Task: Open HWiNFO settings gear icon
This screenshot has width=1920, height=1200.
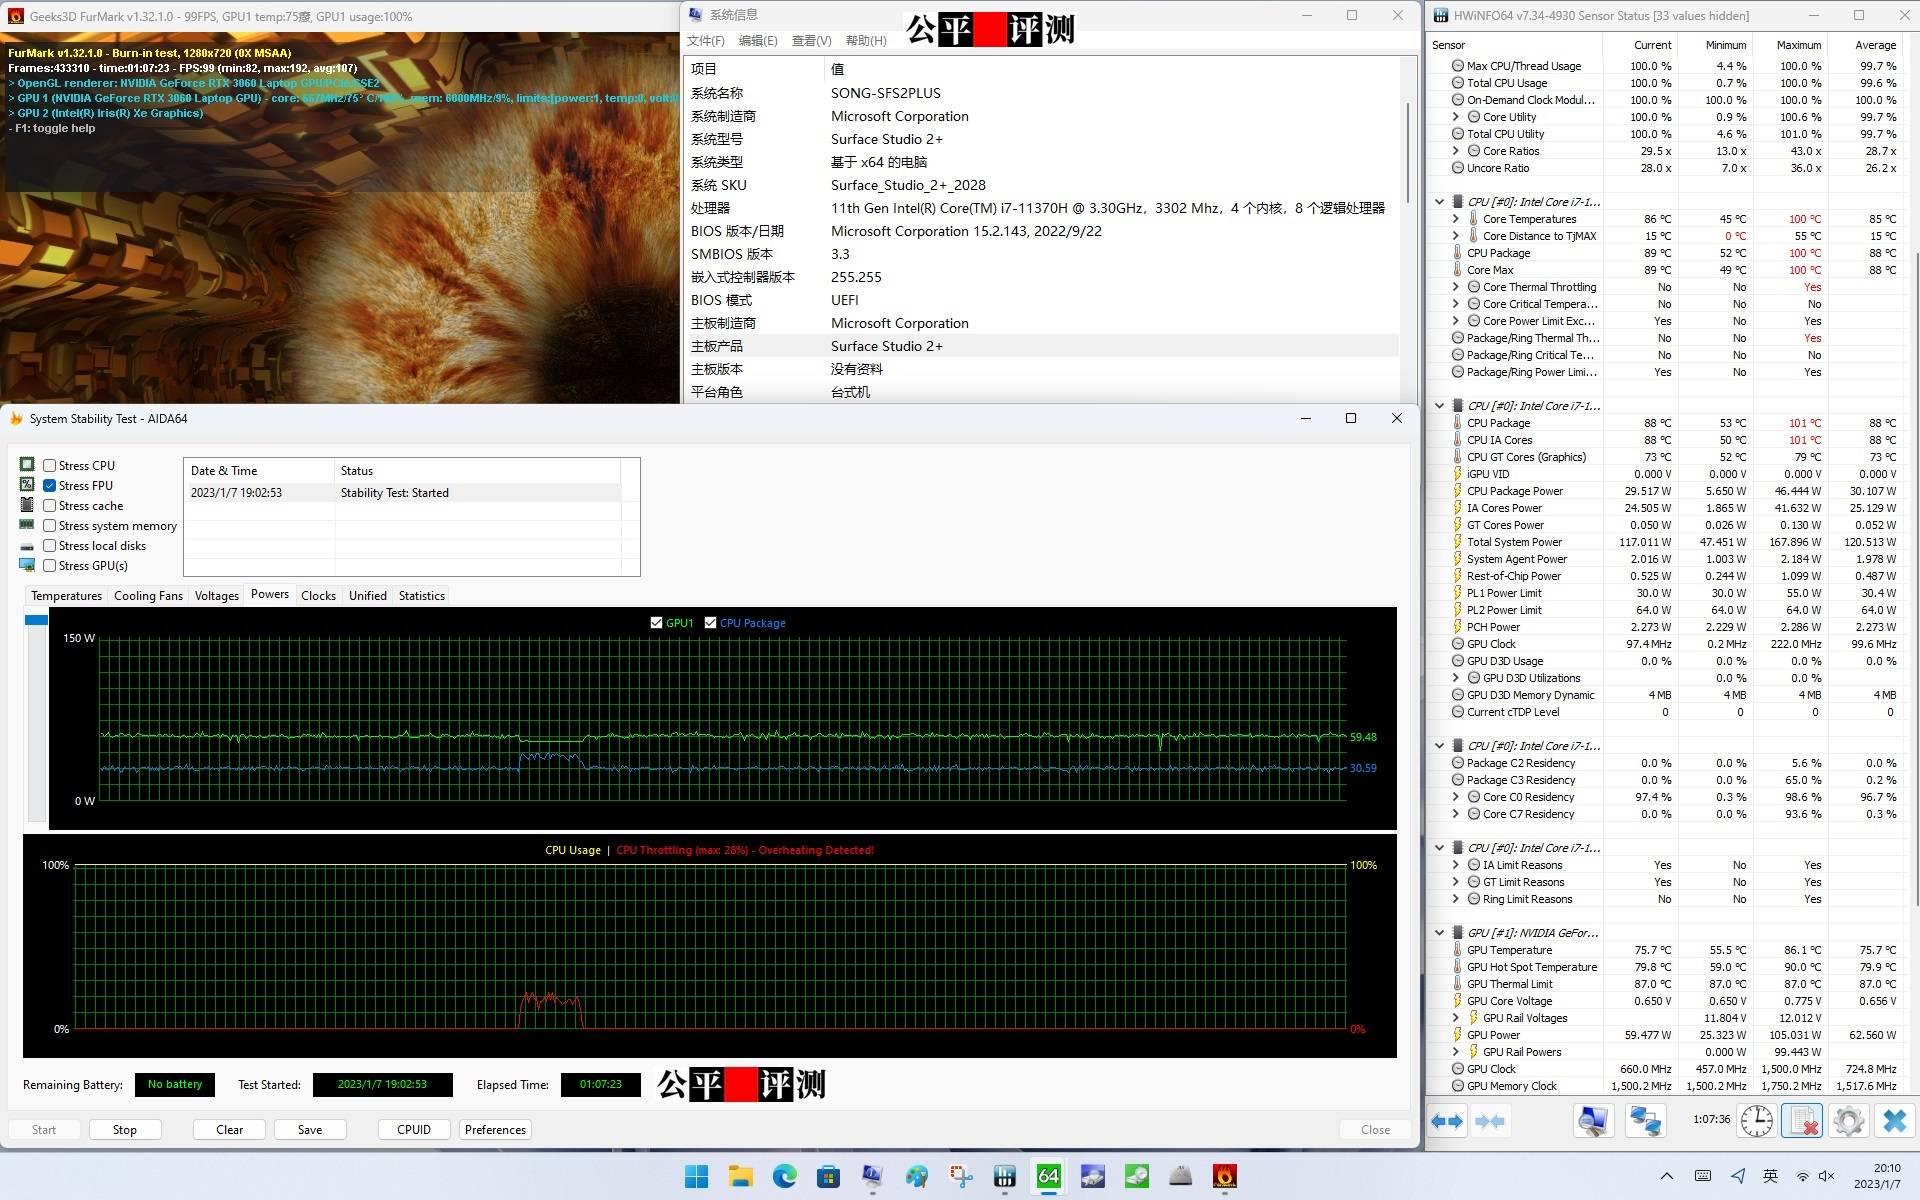Action: (1848, 1121)
